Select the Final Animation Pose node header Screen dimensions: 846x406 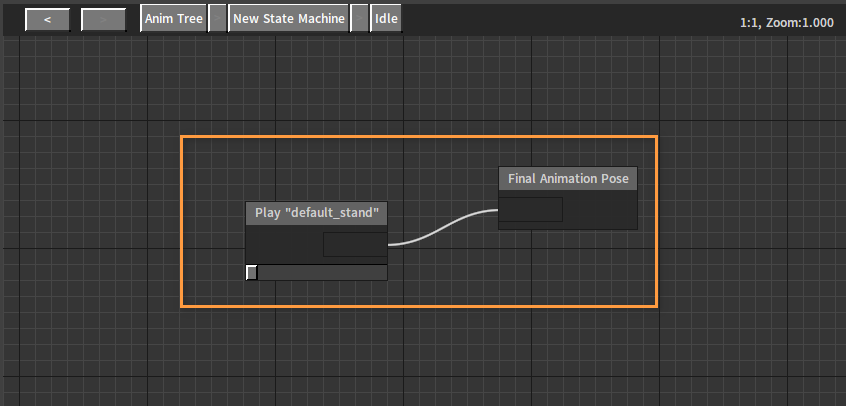tap(567, 179)
